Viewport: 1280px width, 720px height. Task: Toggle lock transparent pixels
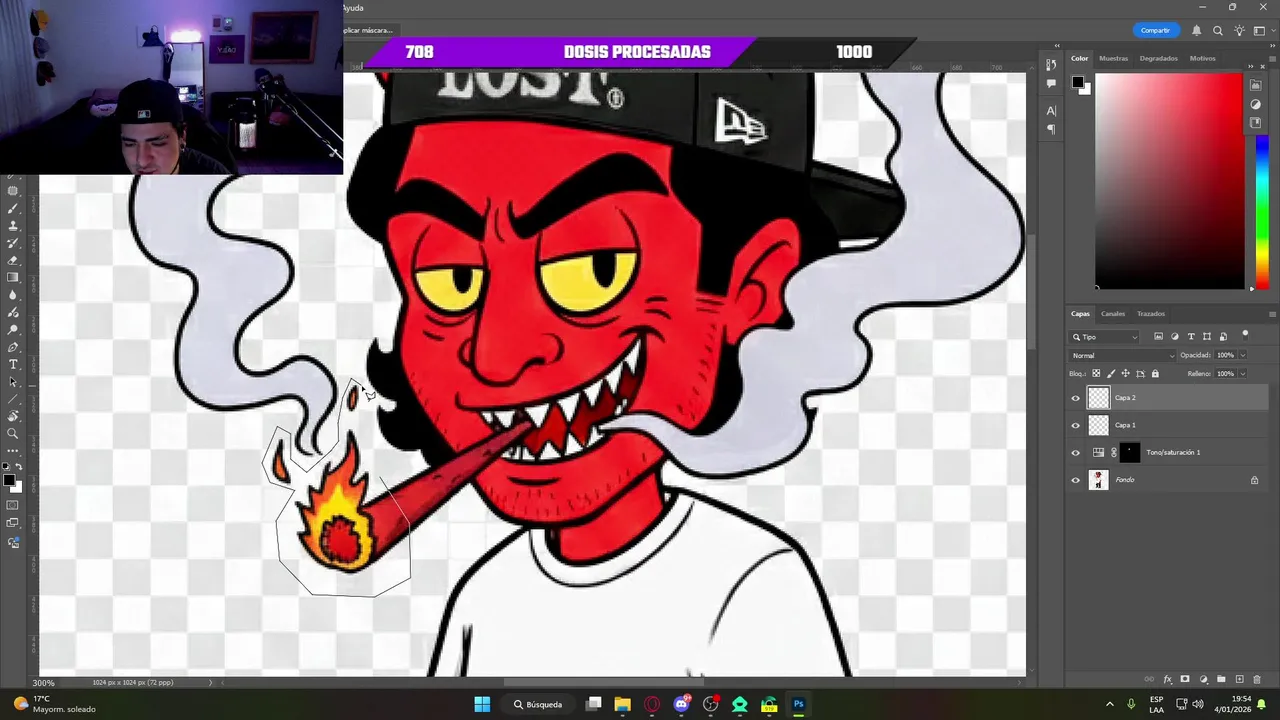point(1096,373)
